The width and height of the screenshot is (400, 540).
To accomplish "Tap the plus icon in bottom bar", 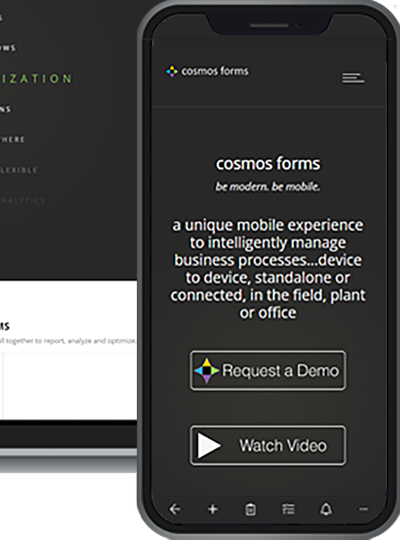I will [213, 509].
